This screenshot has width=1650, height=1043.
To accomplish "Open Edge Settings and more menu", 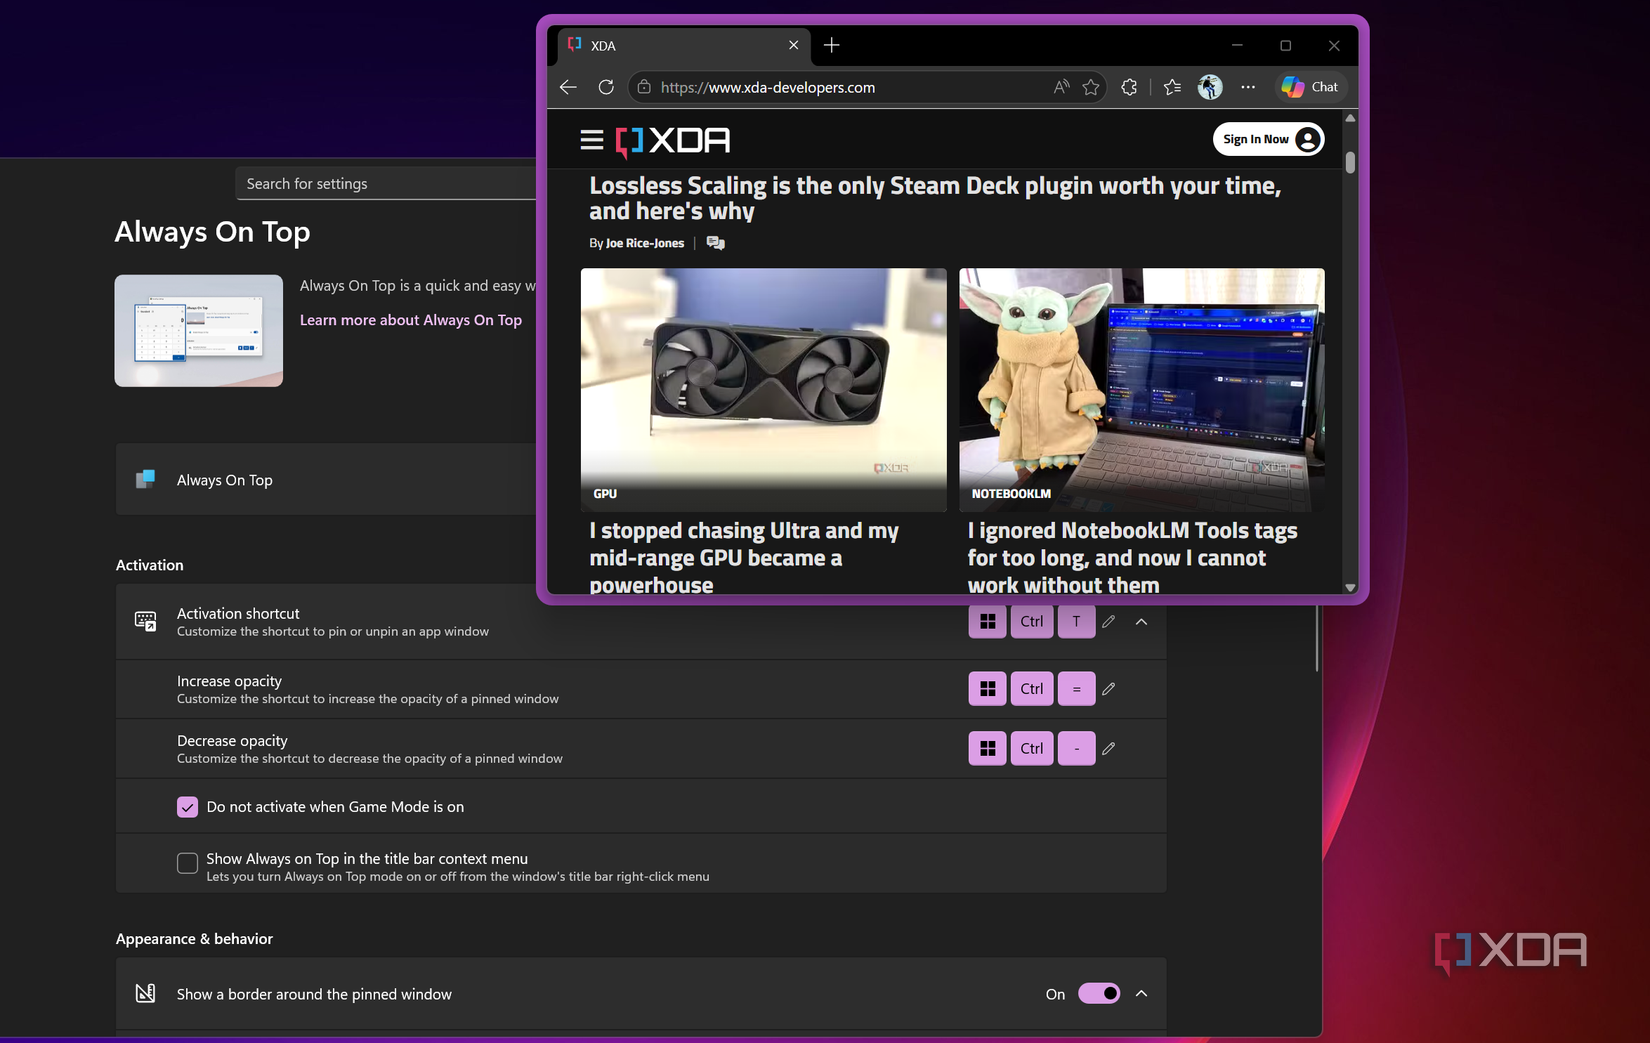I will pyautogui.click(x=1248, y=87).
